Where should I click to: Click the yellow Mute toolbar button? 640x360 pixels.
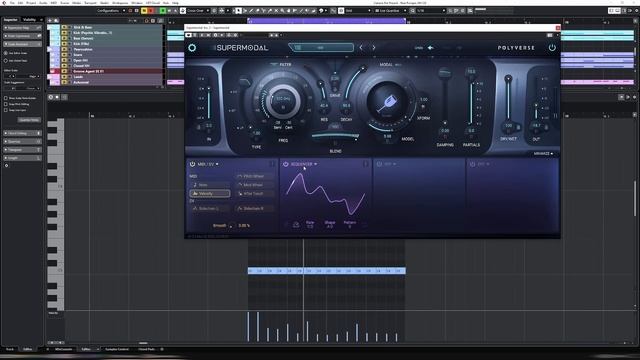(x=144, y=11)
